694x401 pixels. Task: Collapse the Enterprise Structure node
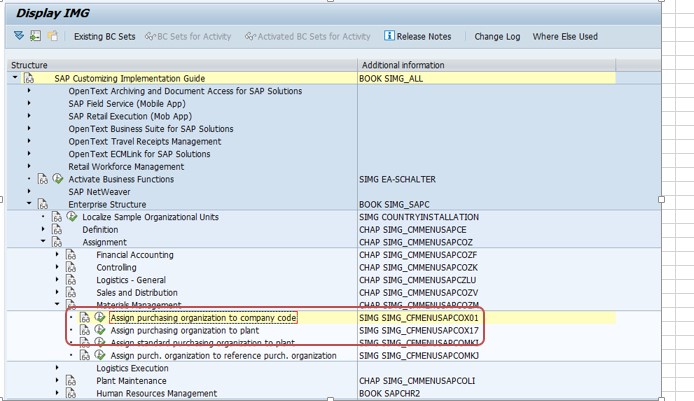coord(29,204)
